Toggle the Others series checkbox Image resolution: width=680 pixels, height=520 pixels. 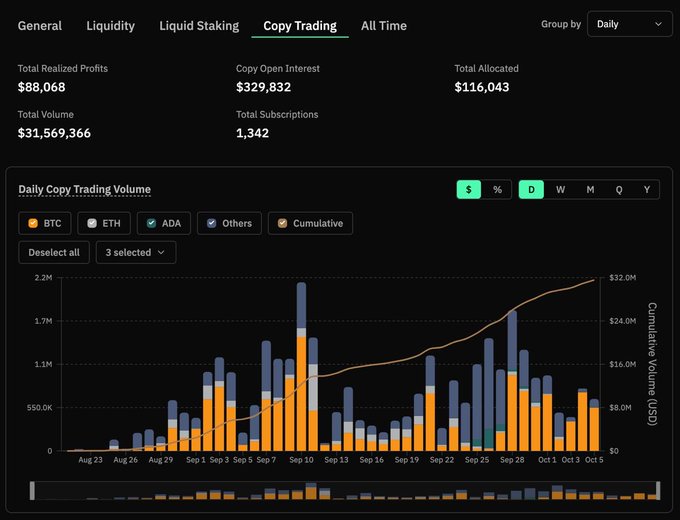coord(212,223)
